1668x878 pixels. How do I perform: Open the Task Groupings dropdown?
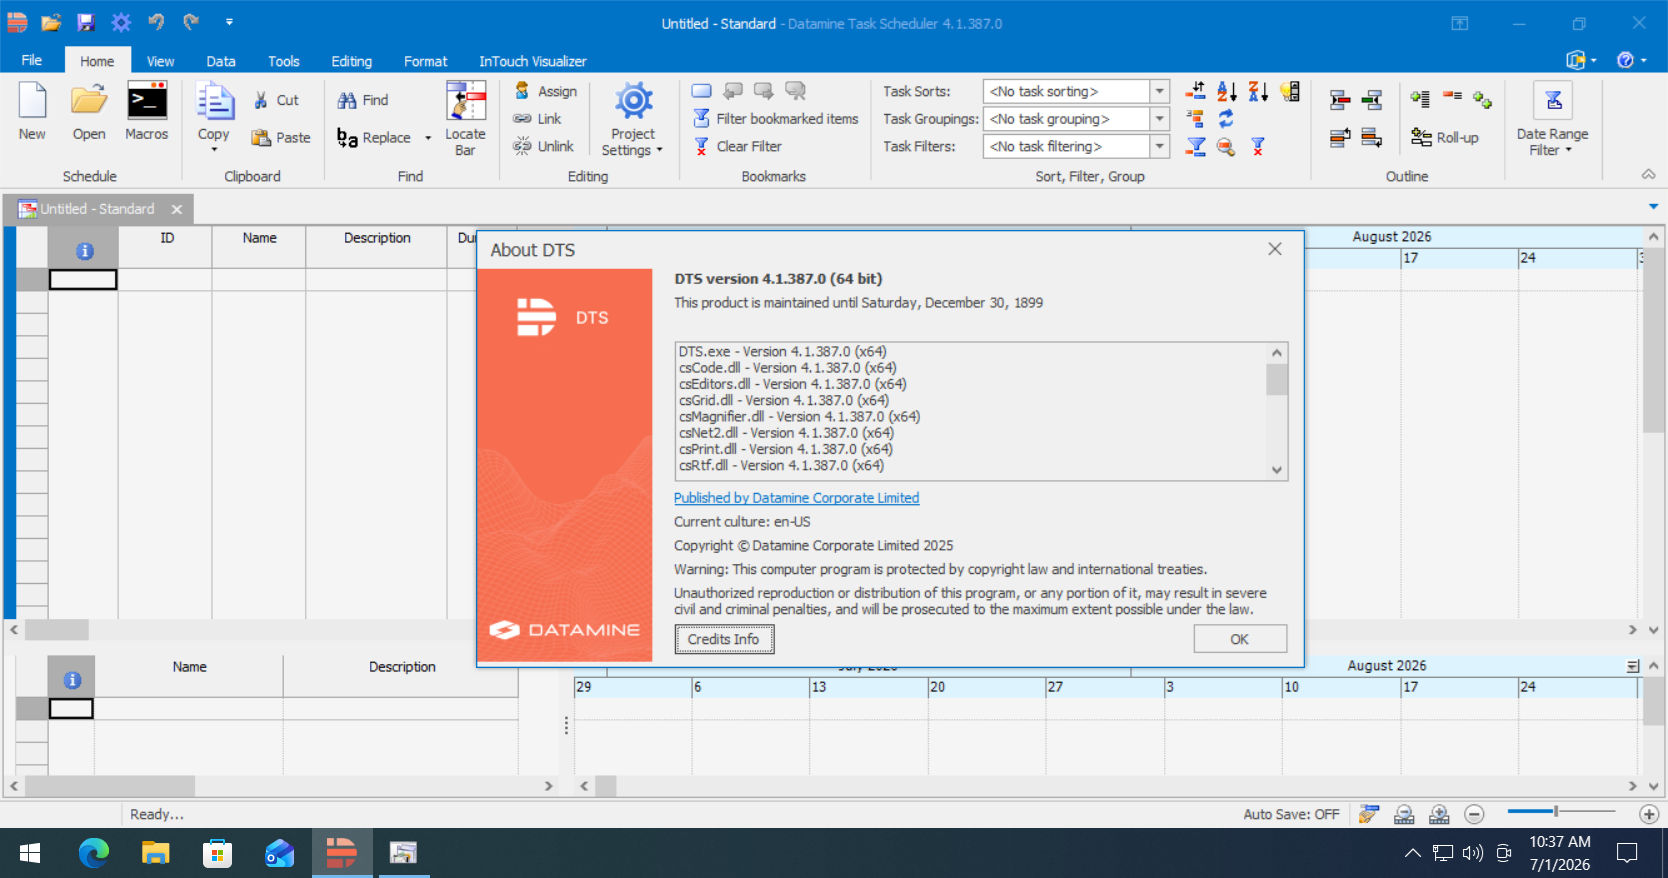[x=1159, y=119]
